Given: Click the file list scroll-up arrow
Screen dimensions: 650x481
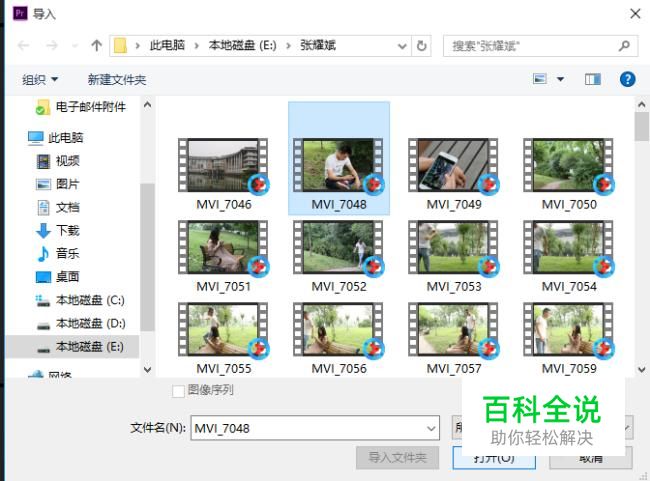Looking at the screenshot, I should point(642,105).
